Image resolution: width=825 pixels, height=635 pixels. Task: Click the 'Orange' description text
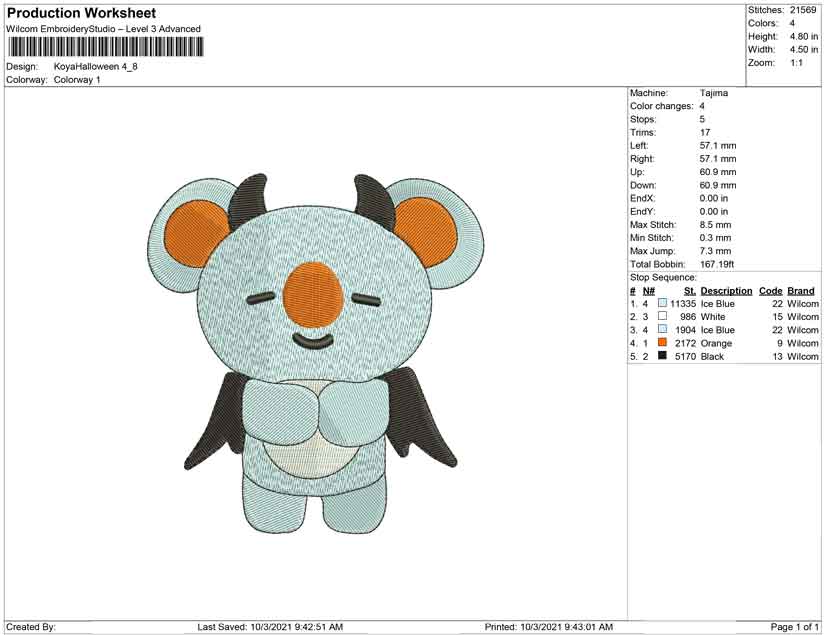[x=716, y=343]
